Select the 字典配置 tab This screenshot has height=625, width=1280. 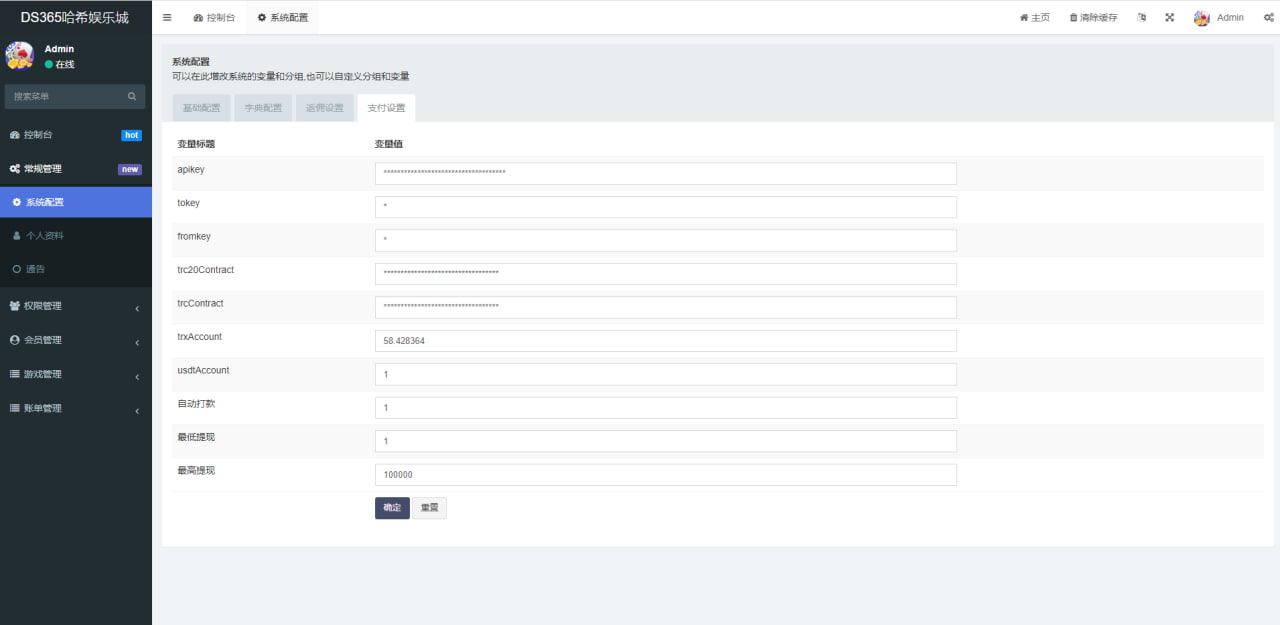[x=263, y=108]
